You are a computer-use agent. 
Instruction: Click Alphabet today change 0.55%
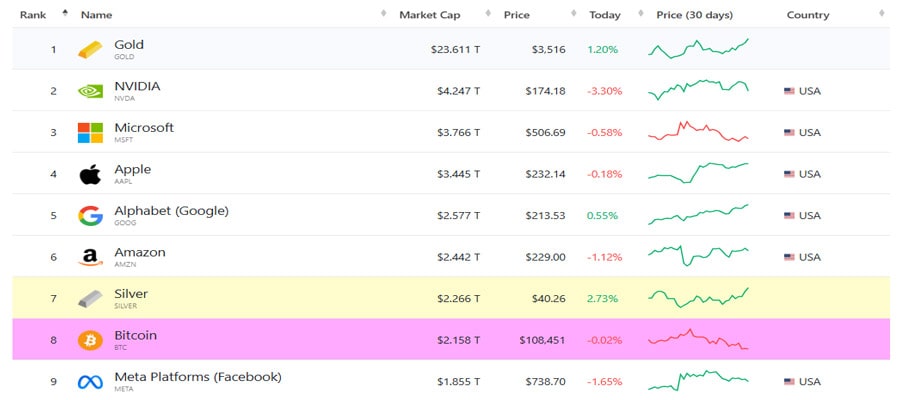click(602, 216)
